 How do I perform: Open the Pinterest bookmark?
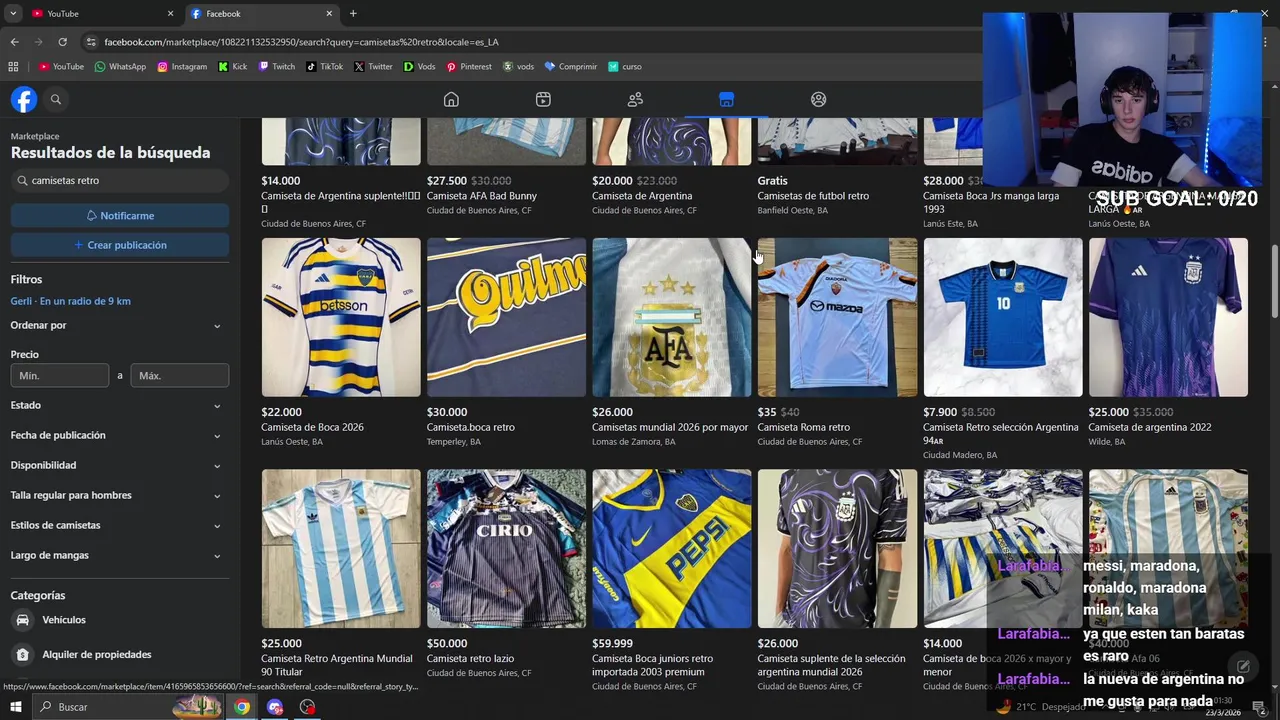469,66
